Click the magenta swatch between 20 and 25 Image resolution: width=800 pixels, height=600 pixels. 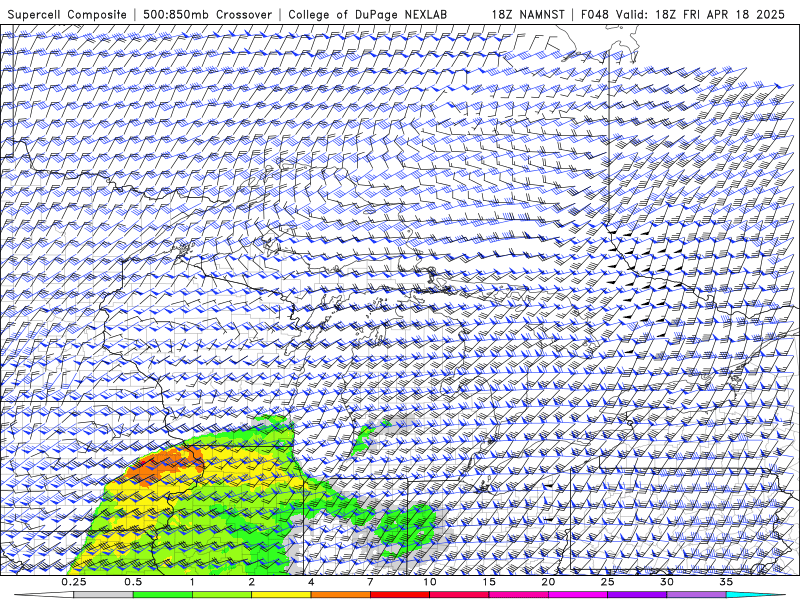[x=578, y=595]
